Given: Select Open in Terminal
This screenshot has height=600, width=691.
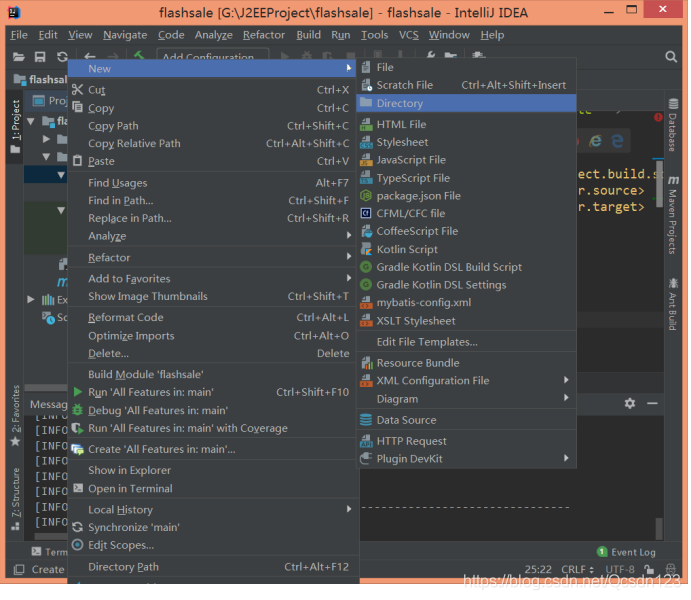Looking at the screenshot, I should [x=212, y=489].
